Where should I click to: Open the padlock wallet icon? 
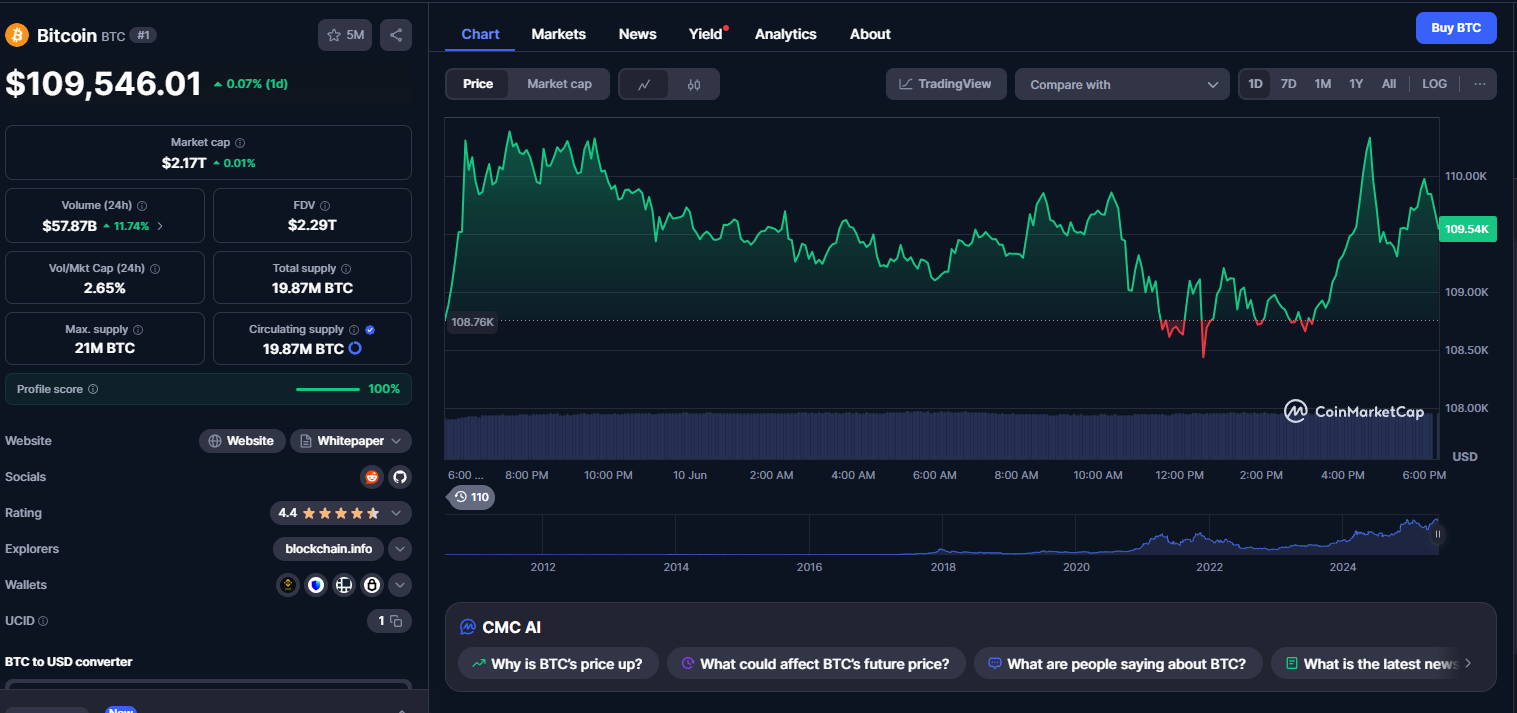[372, 585]
